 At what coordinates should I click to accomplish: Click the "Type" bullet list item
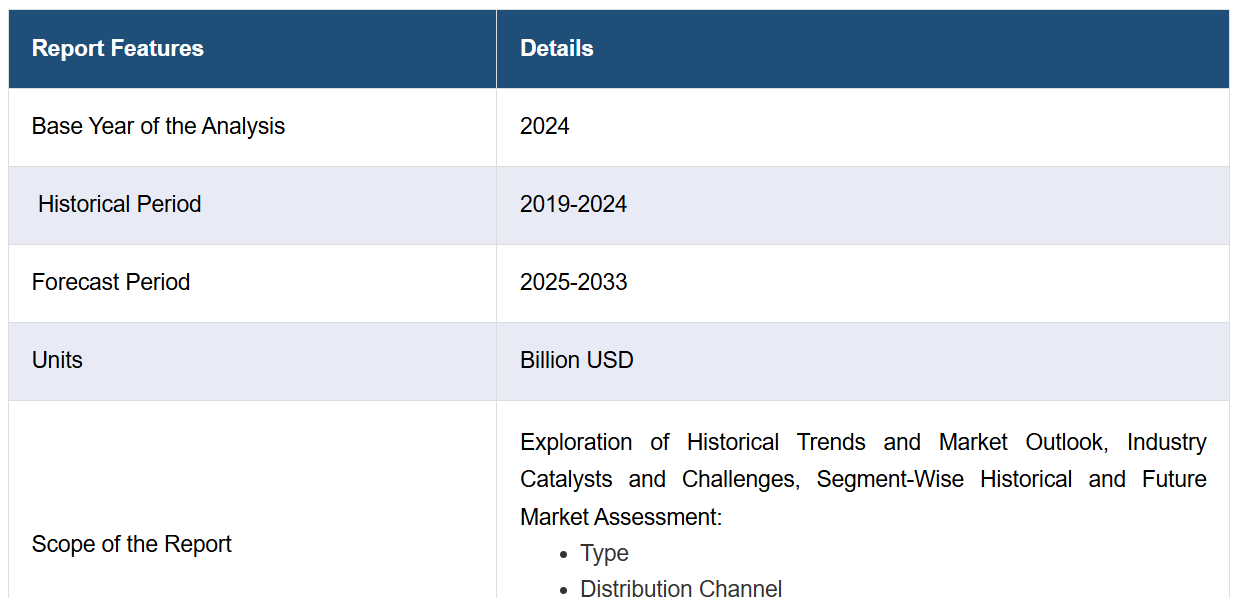604,553
